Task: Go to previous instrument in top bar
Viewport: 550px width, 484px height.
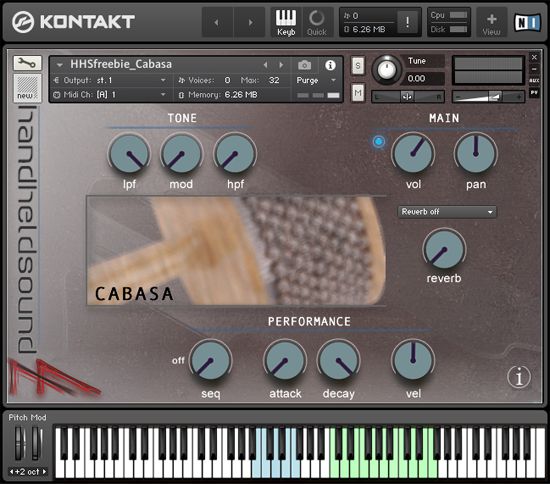Action: point(217,22)
